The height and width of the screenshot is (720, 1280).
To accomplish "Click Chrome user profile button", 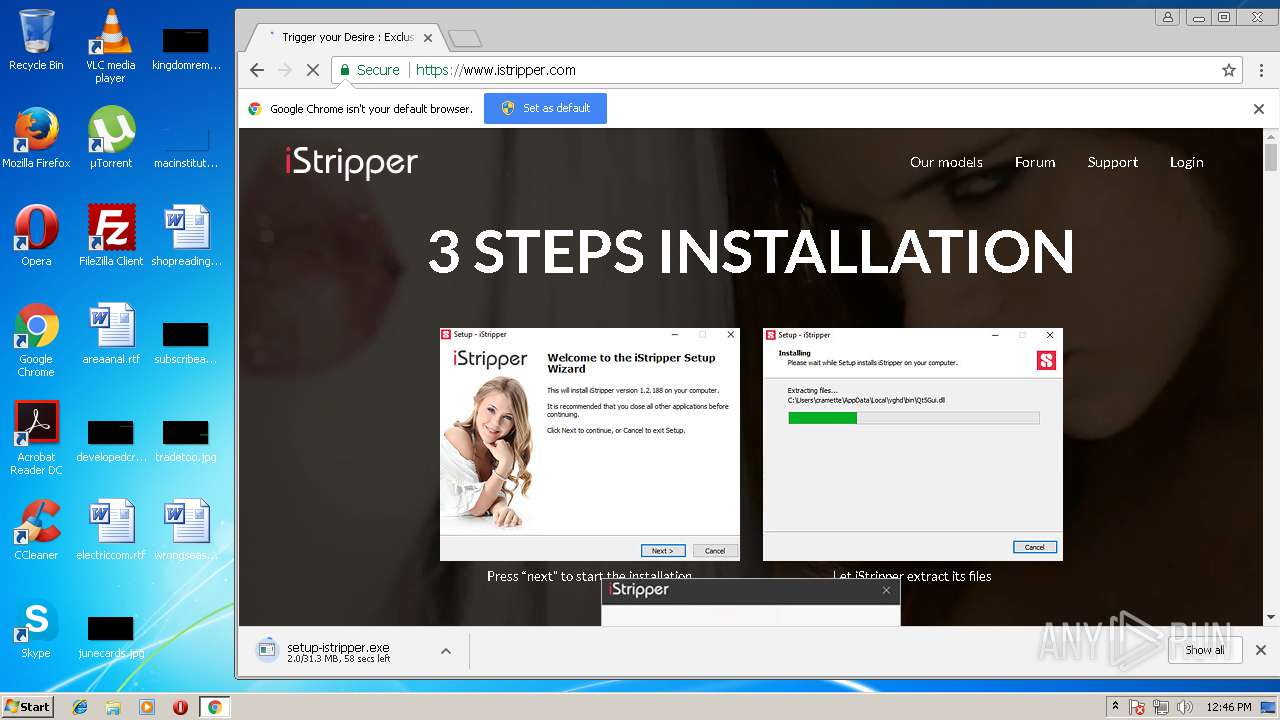I will 1167,17.
